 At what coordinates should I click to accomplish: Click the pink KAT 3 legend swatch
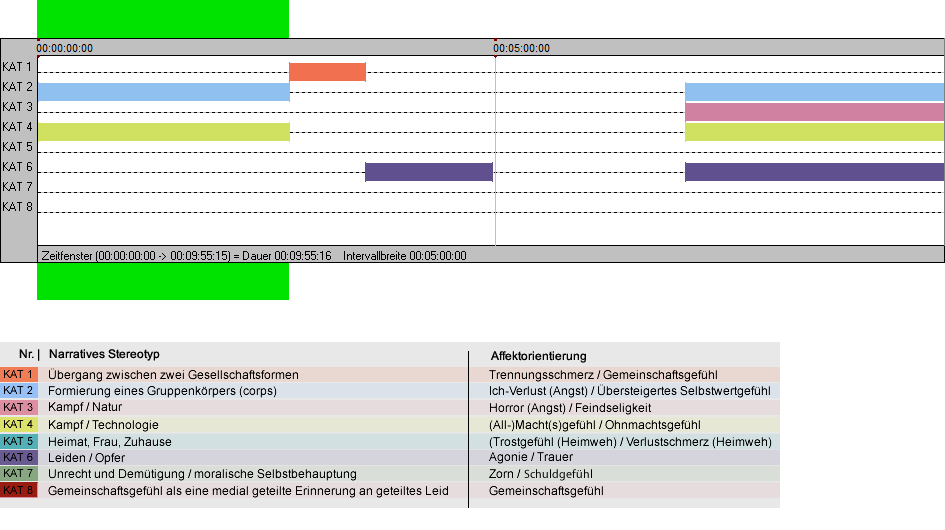coord(19,407)
